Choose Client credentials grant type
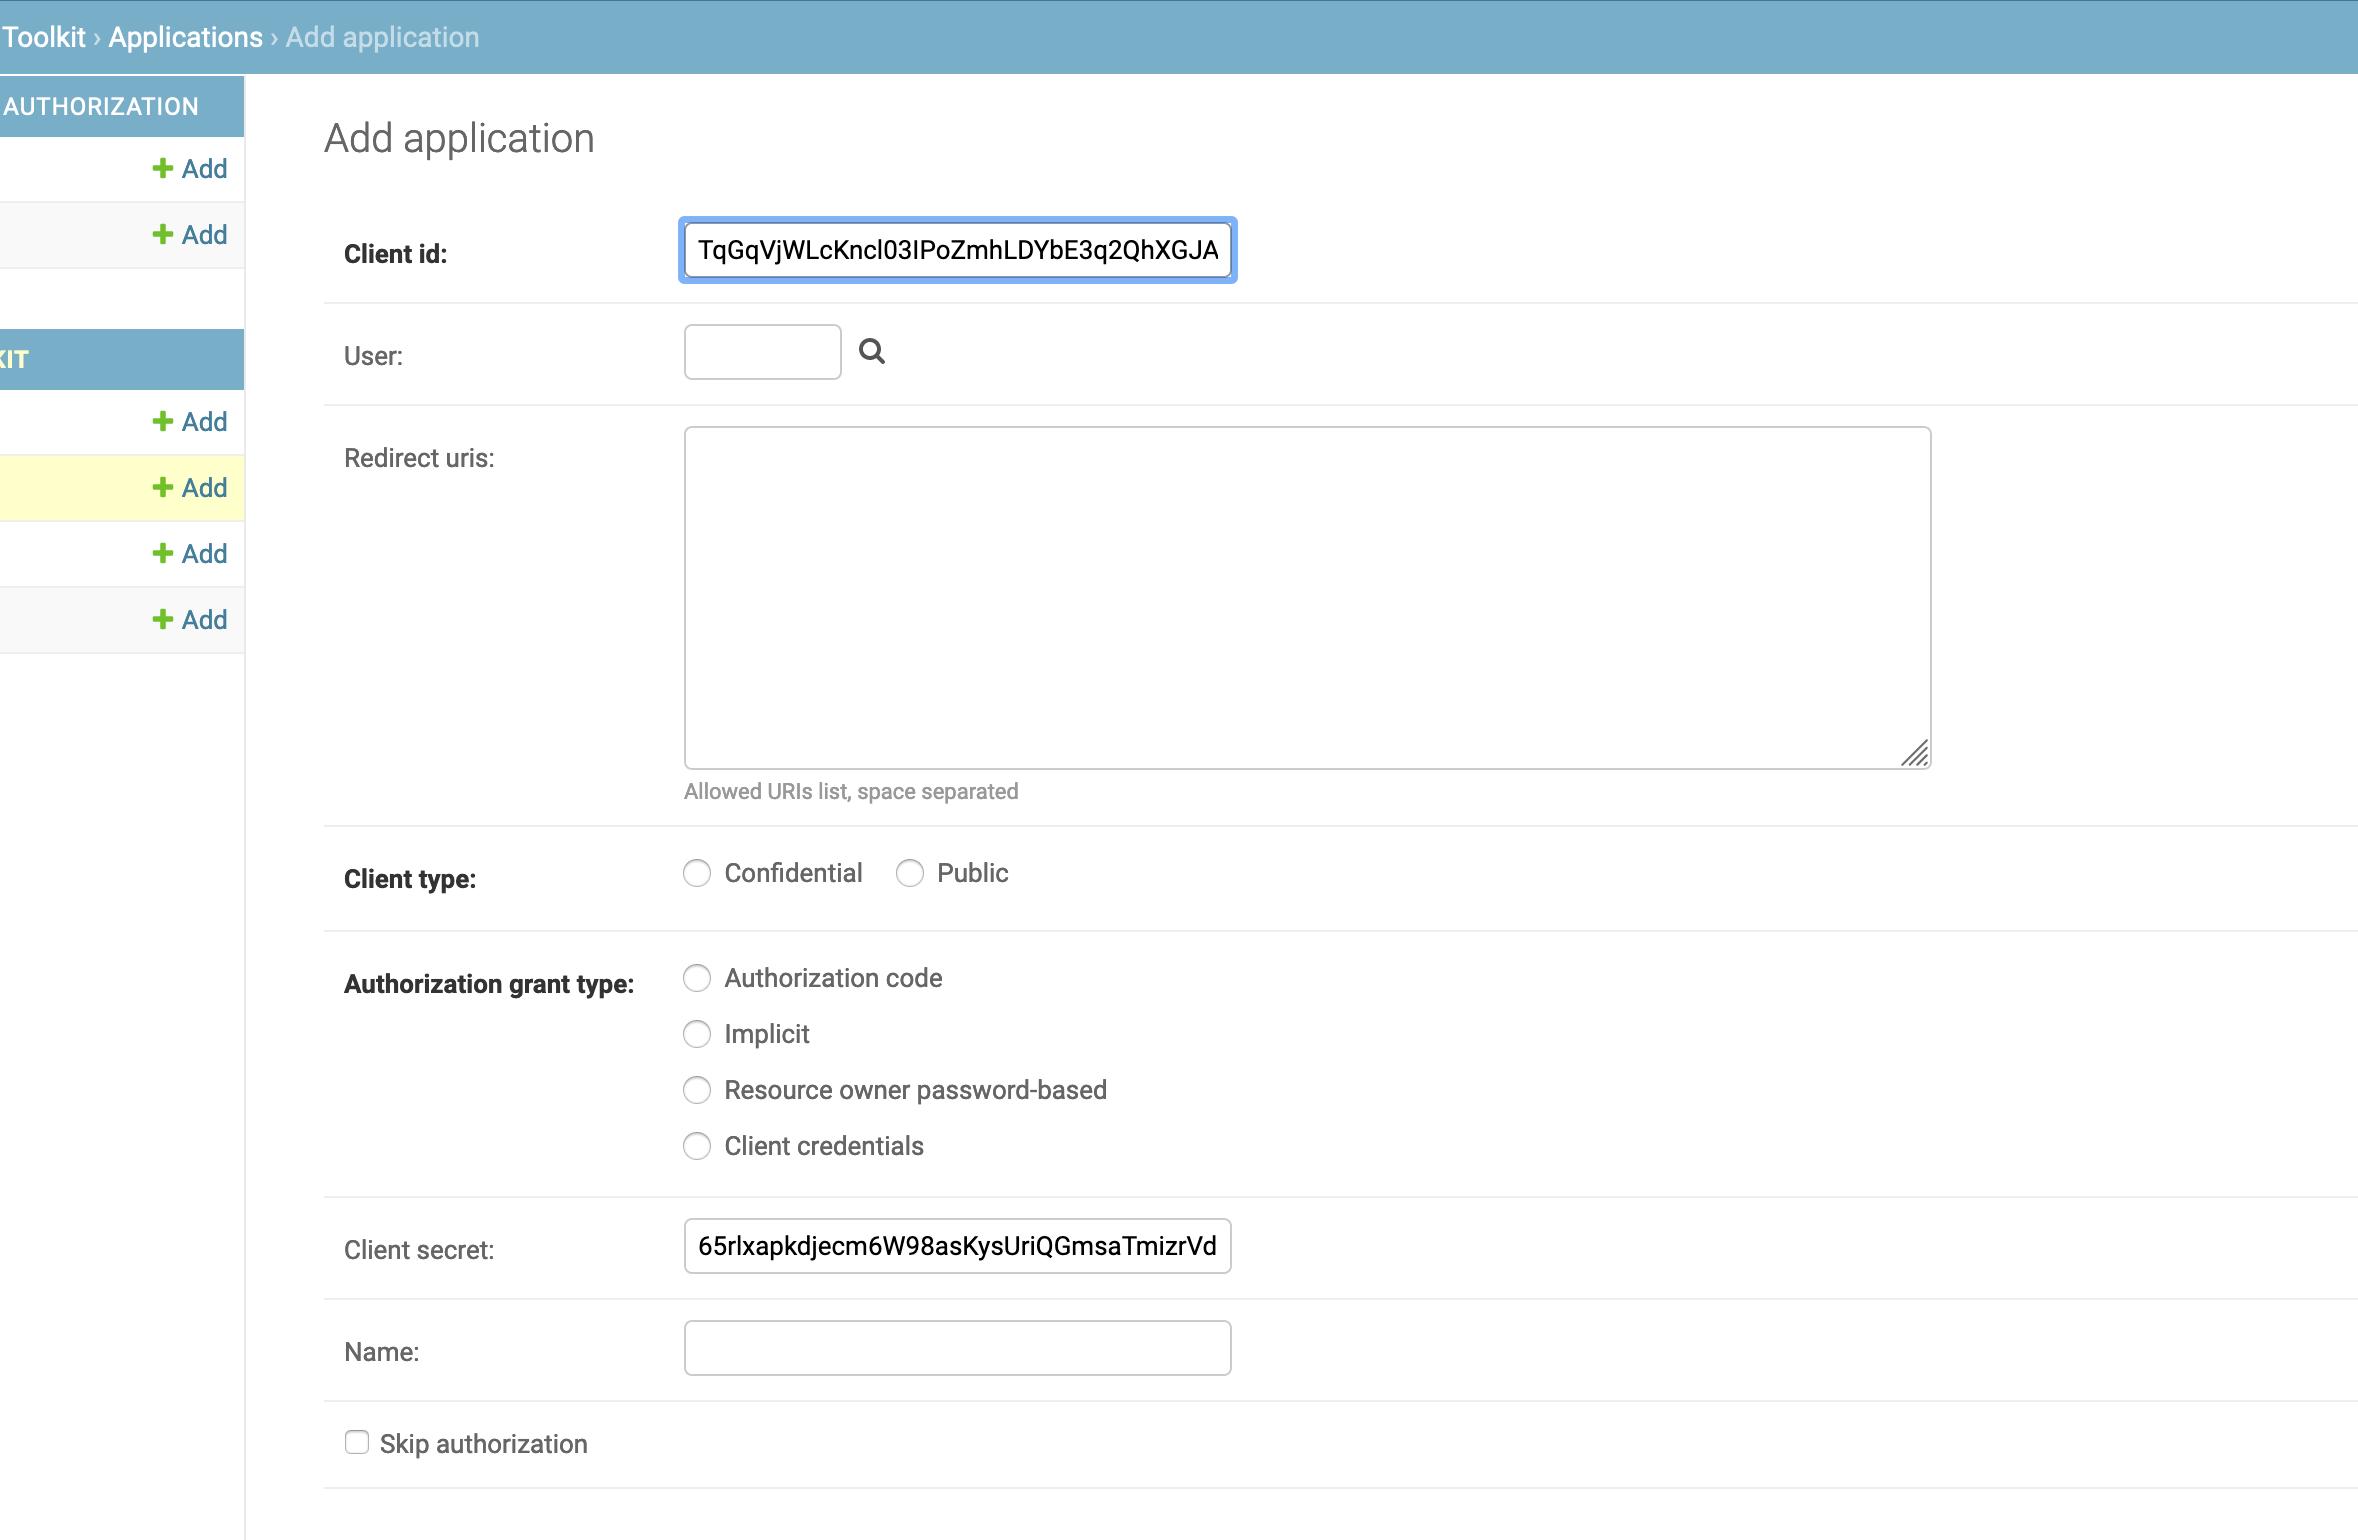Image resolution: width=2358 pixels, height=1540 pixels. click(x=697, y=1146)
